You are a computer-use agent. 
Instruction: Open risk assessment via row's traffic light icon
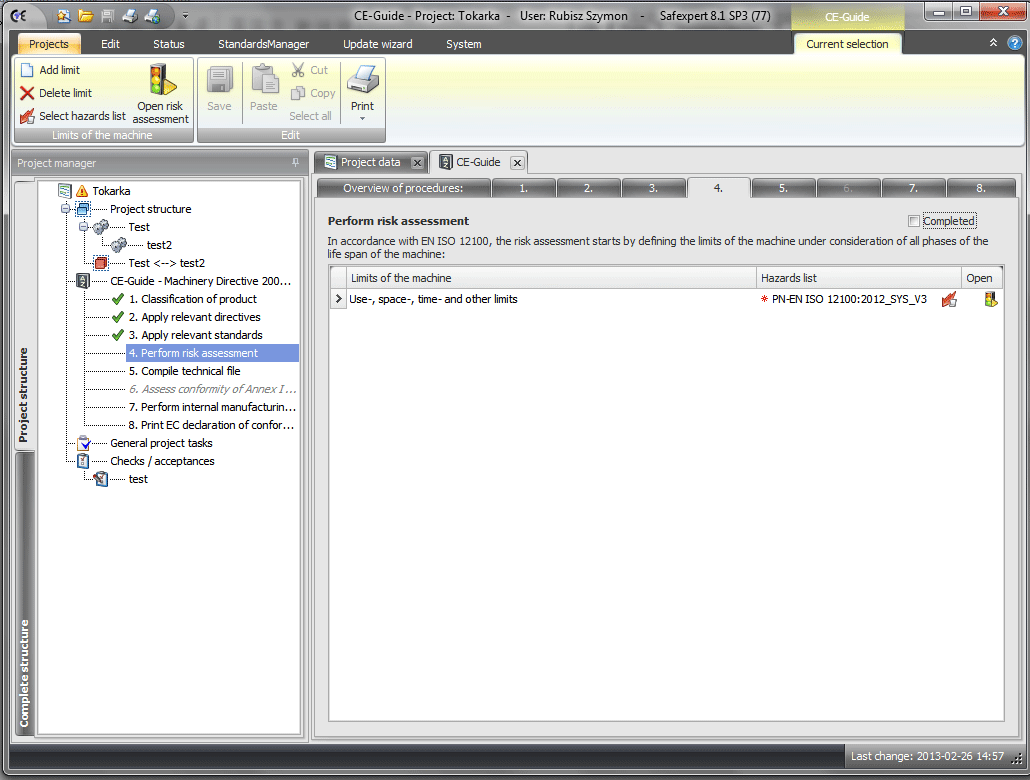click(990, 299)
